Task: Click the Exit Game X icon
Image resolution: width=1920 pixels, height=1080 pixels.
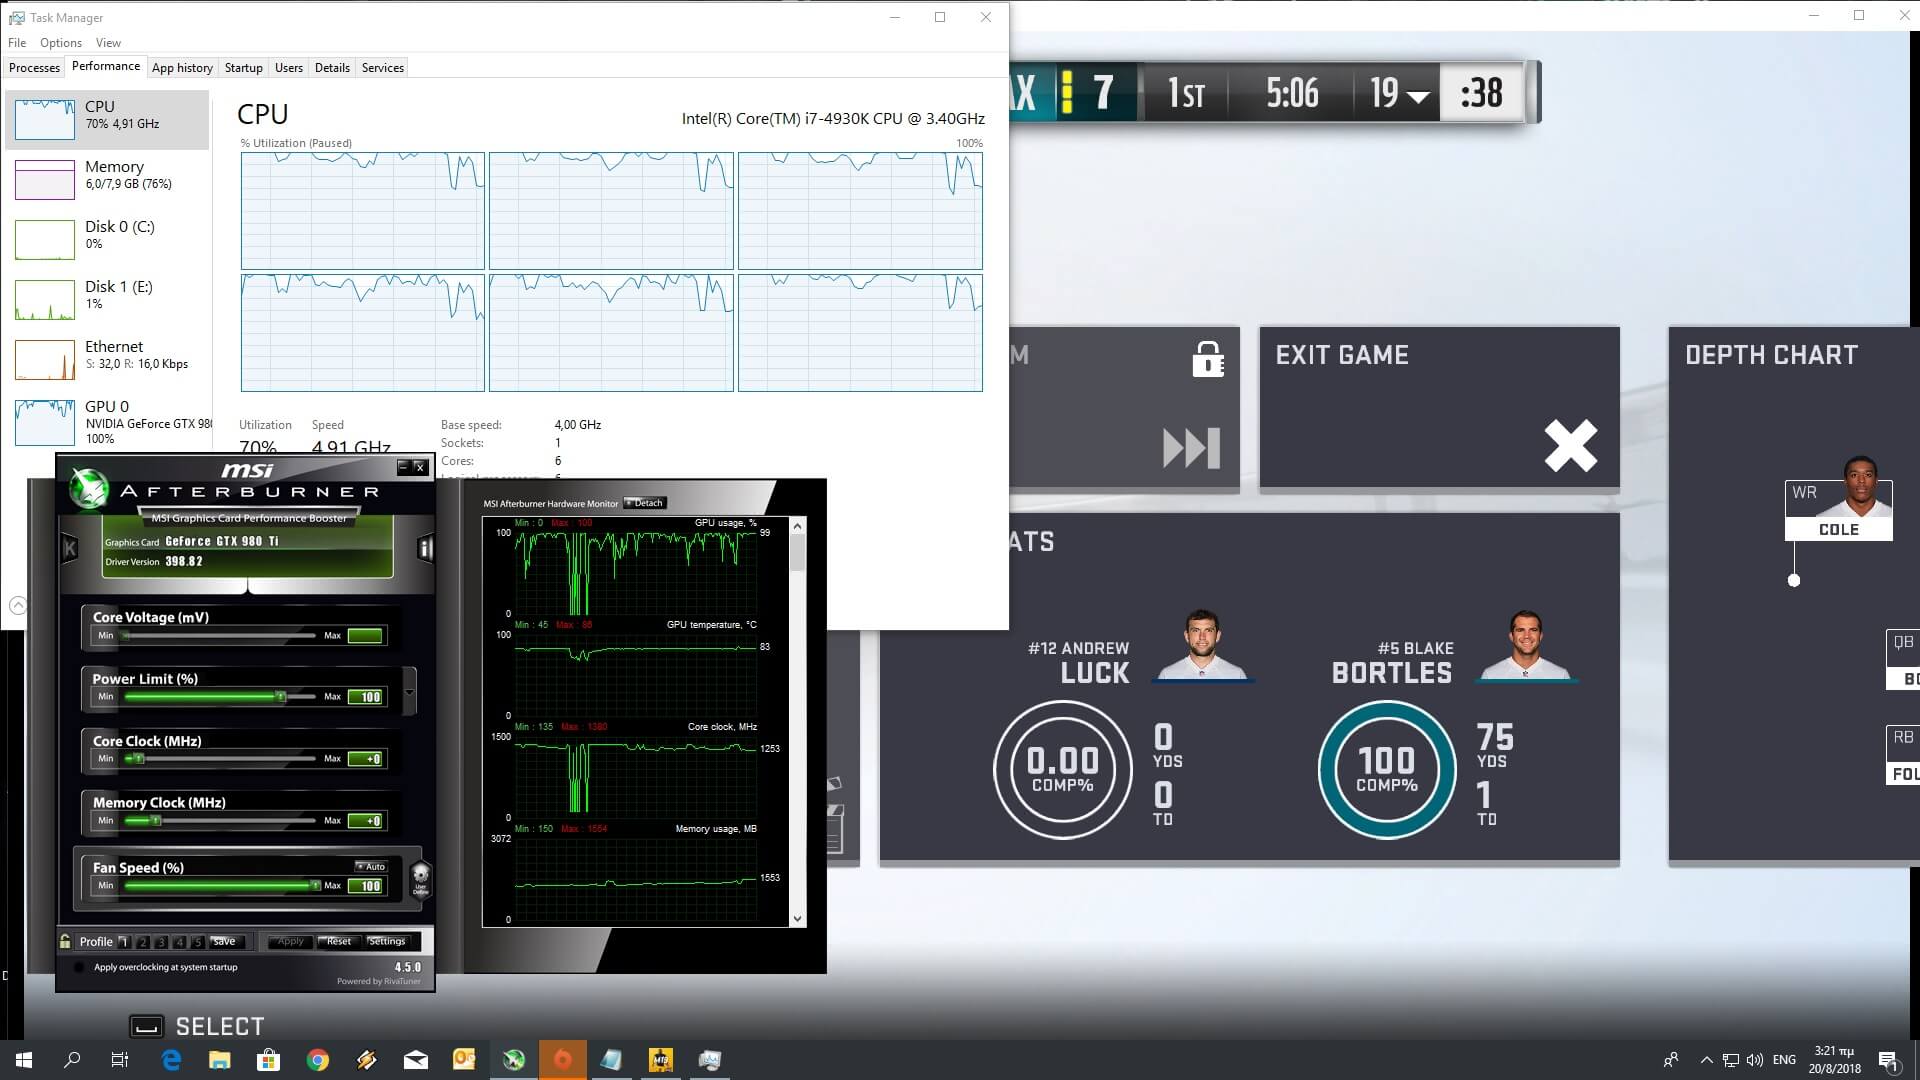Action: (x=1570, y=445)
